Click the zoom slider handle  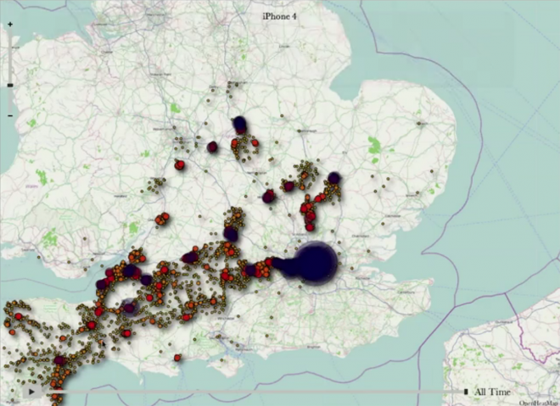pyautogui.click(x=10, y=85)
